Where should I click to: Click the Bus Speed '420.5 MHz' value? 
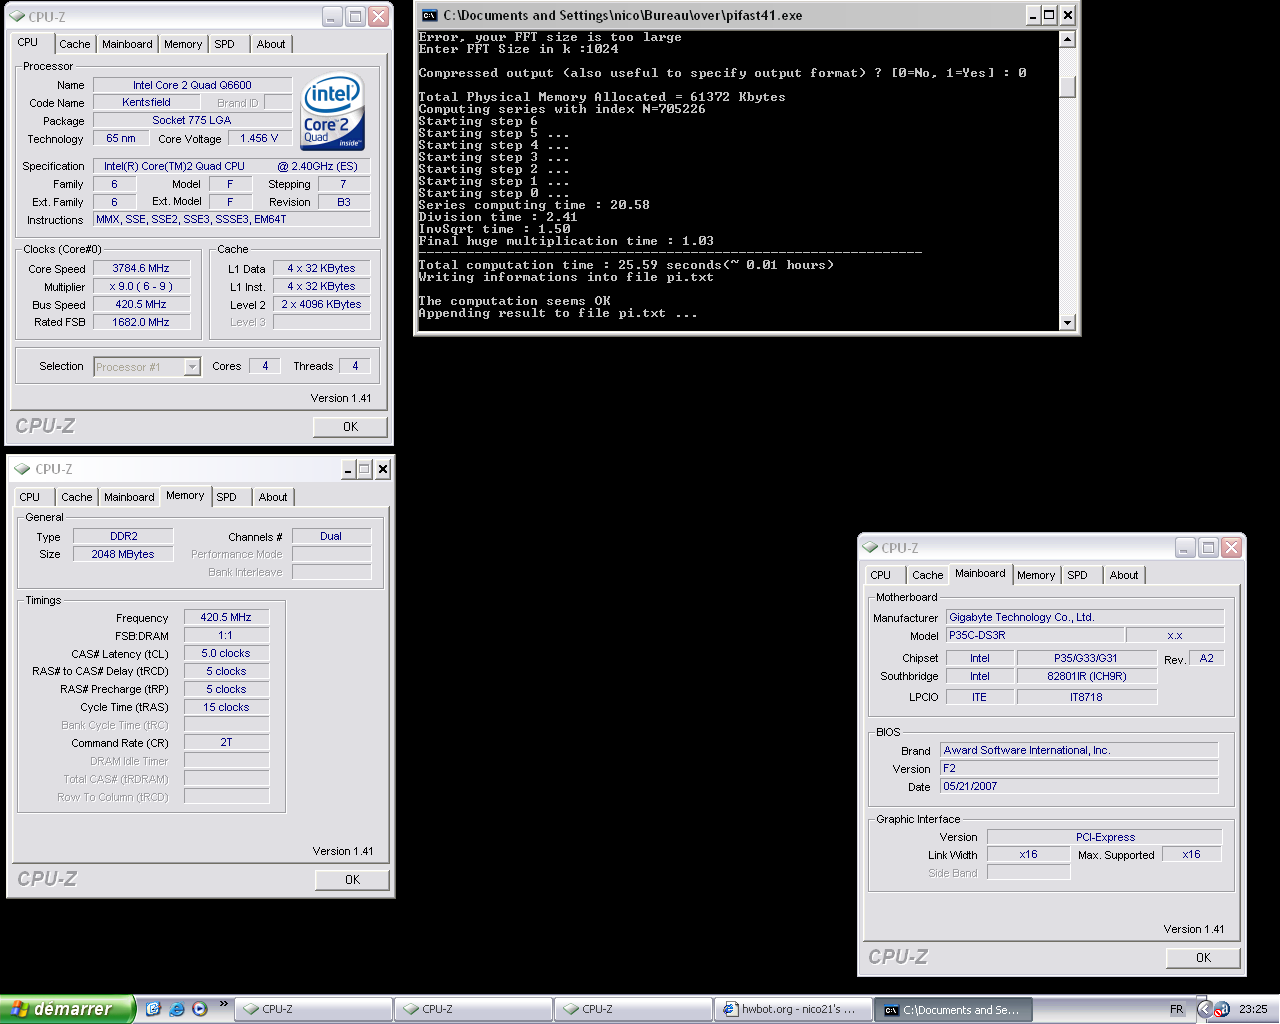coord(141,304)
